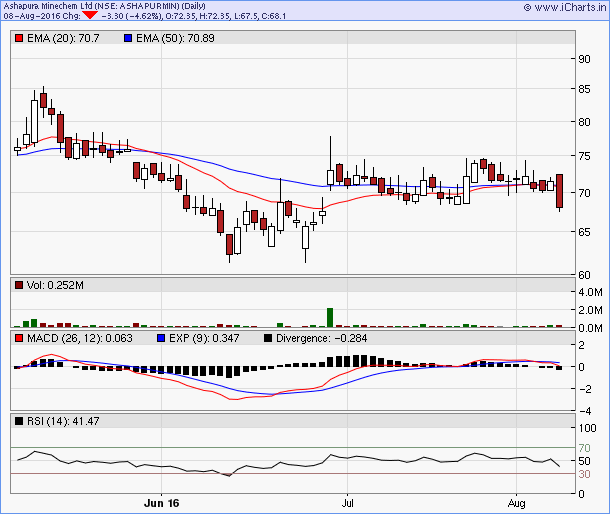
Task: Click the -4 MACD axis label
Action: pyautogui.click(x=585, y=411)
